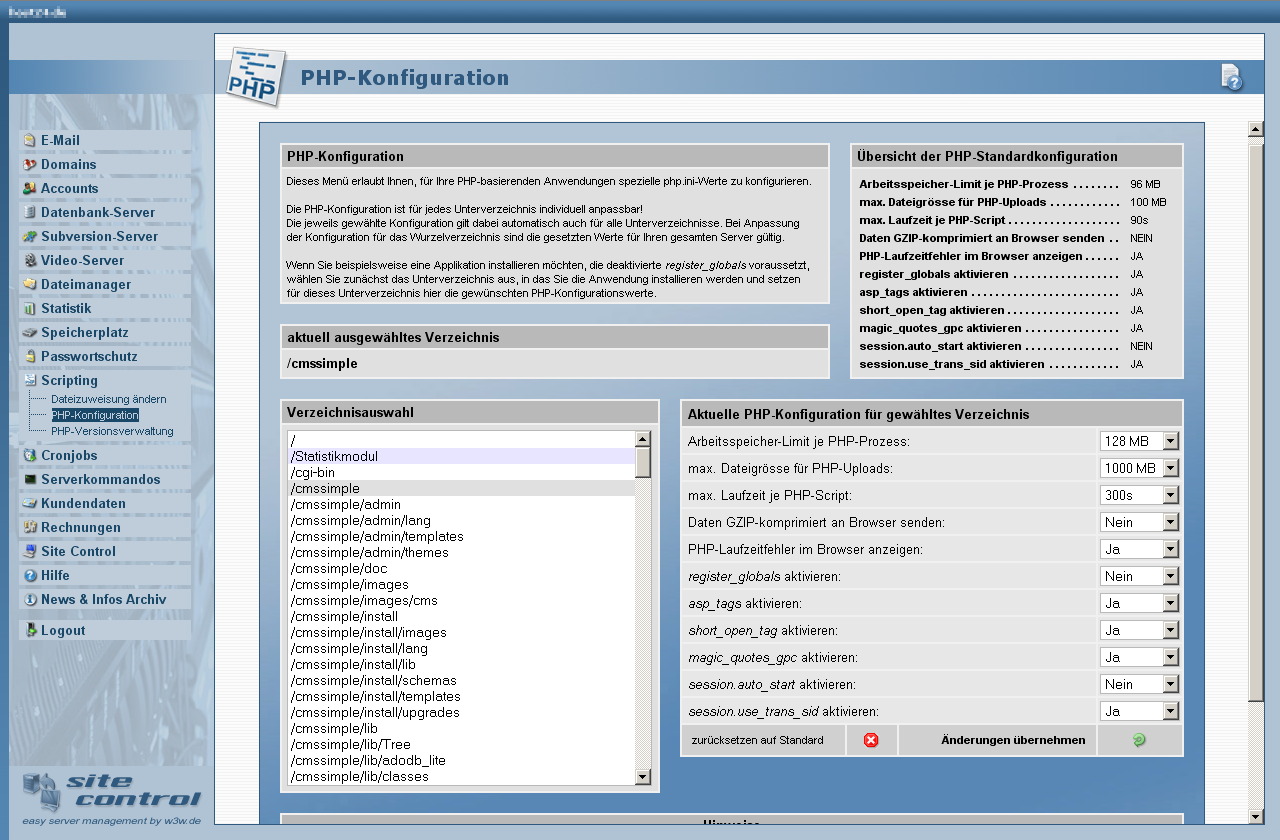
Task: Click the Serverkommandos terminal icon
Action: point(31,479)
